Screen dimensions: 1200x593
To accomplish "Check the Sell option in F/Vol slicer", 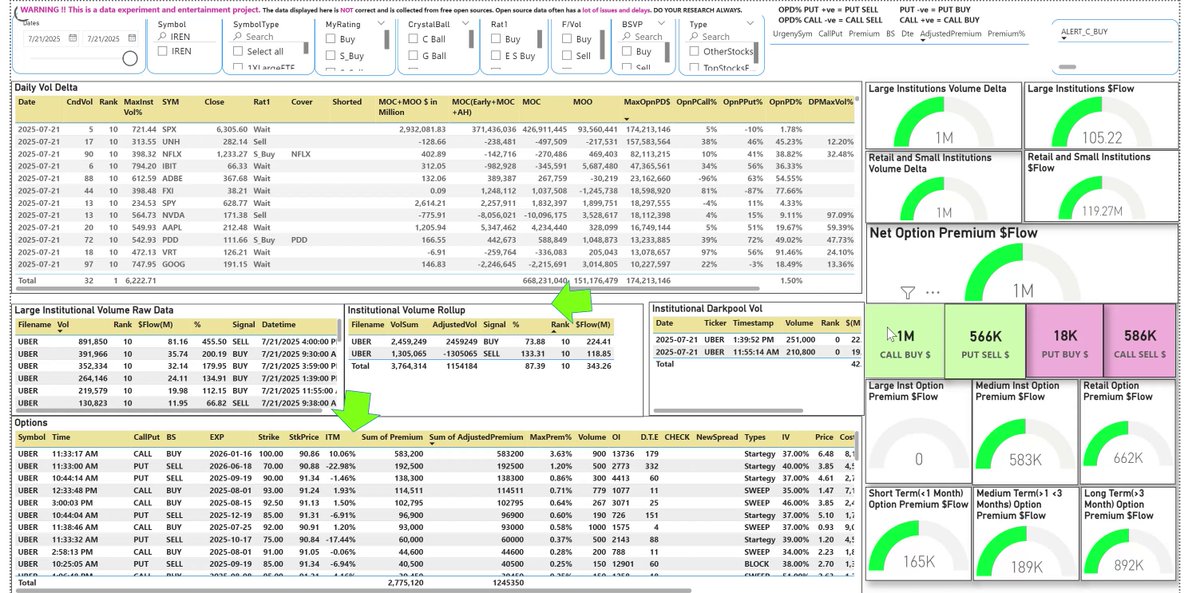I will [567, 55].
